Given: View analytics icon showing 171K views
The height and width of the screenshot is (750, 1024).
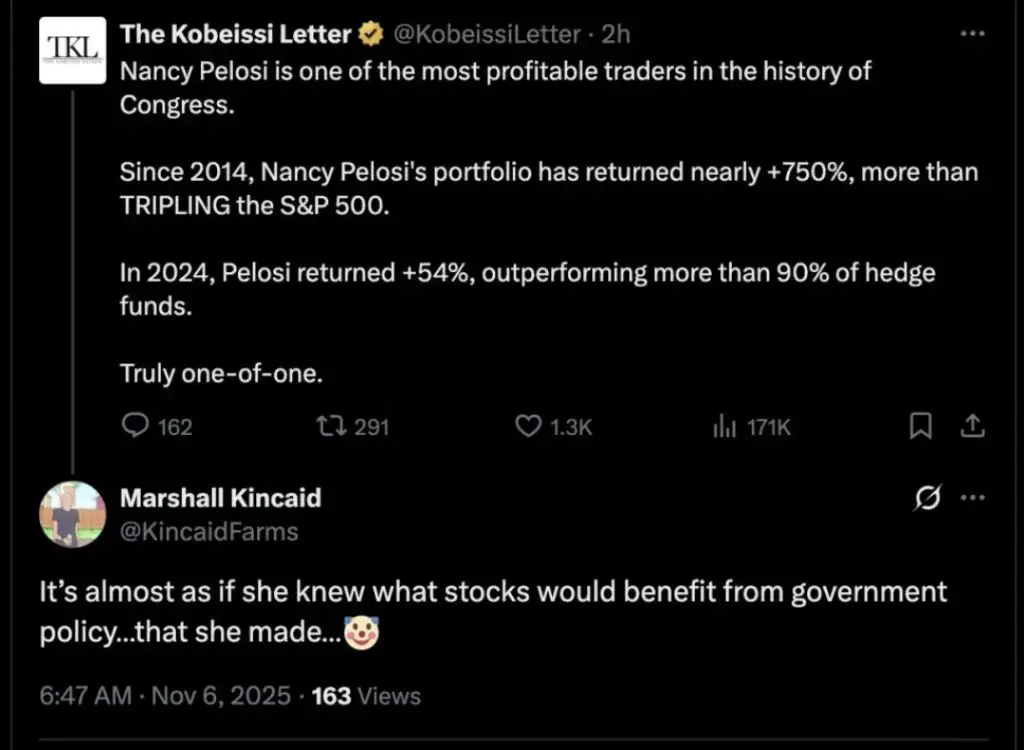Looking at the screenshot, I should pos(724,427).
